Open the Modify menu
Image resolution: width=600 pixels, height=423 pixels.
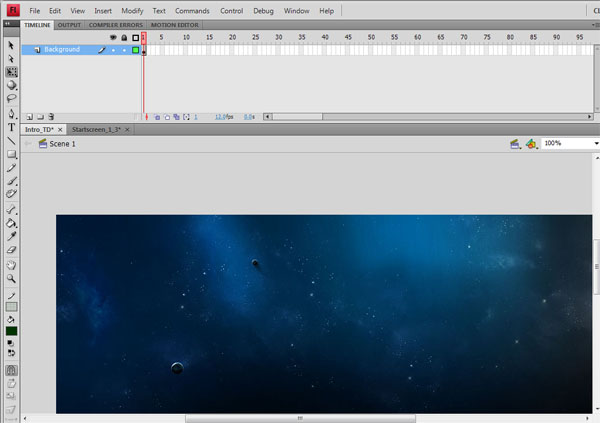coord(132,10)
